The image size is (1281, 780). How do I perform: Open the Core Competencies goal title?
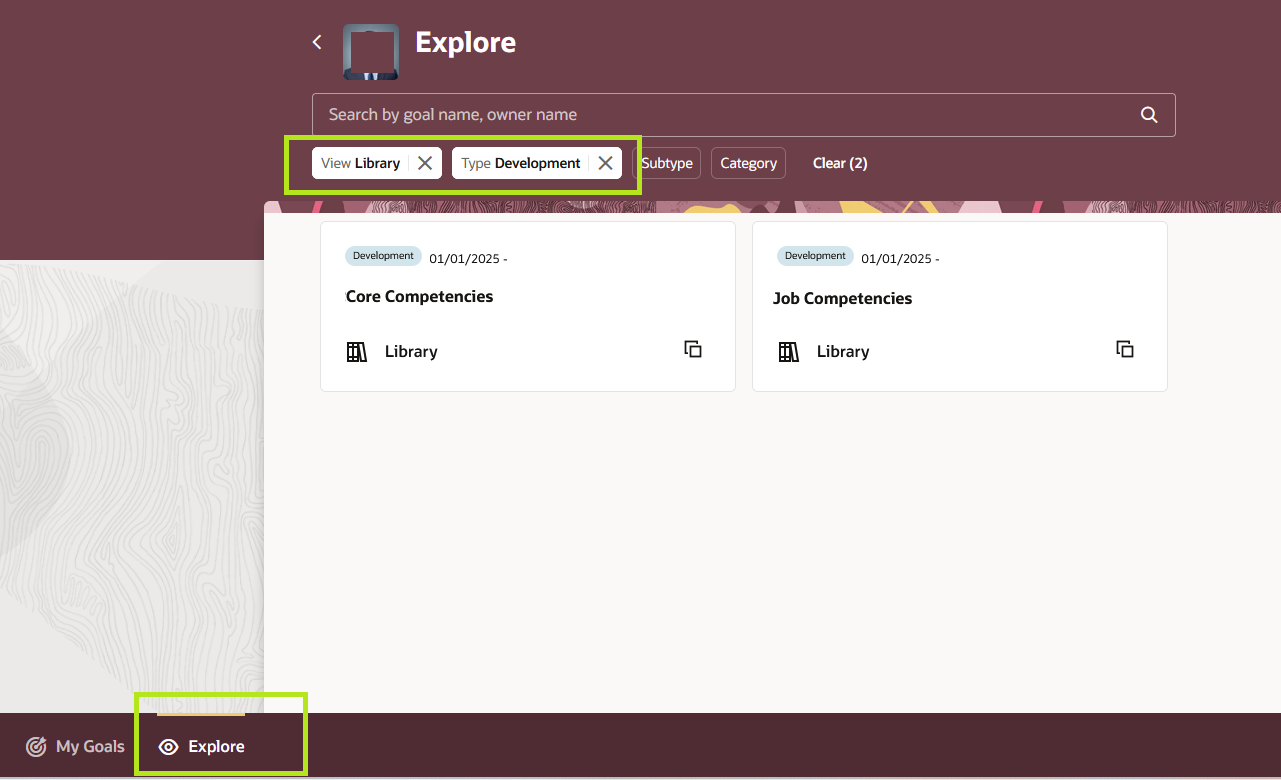[419, 296]
